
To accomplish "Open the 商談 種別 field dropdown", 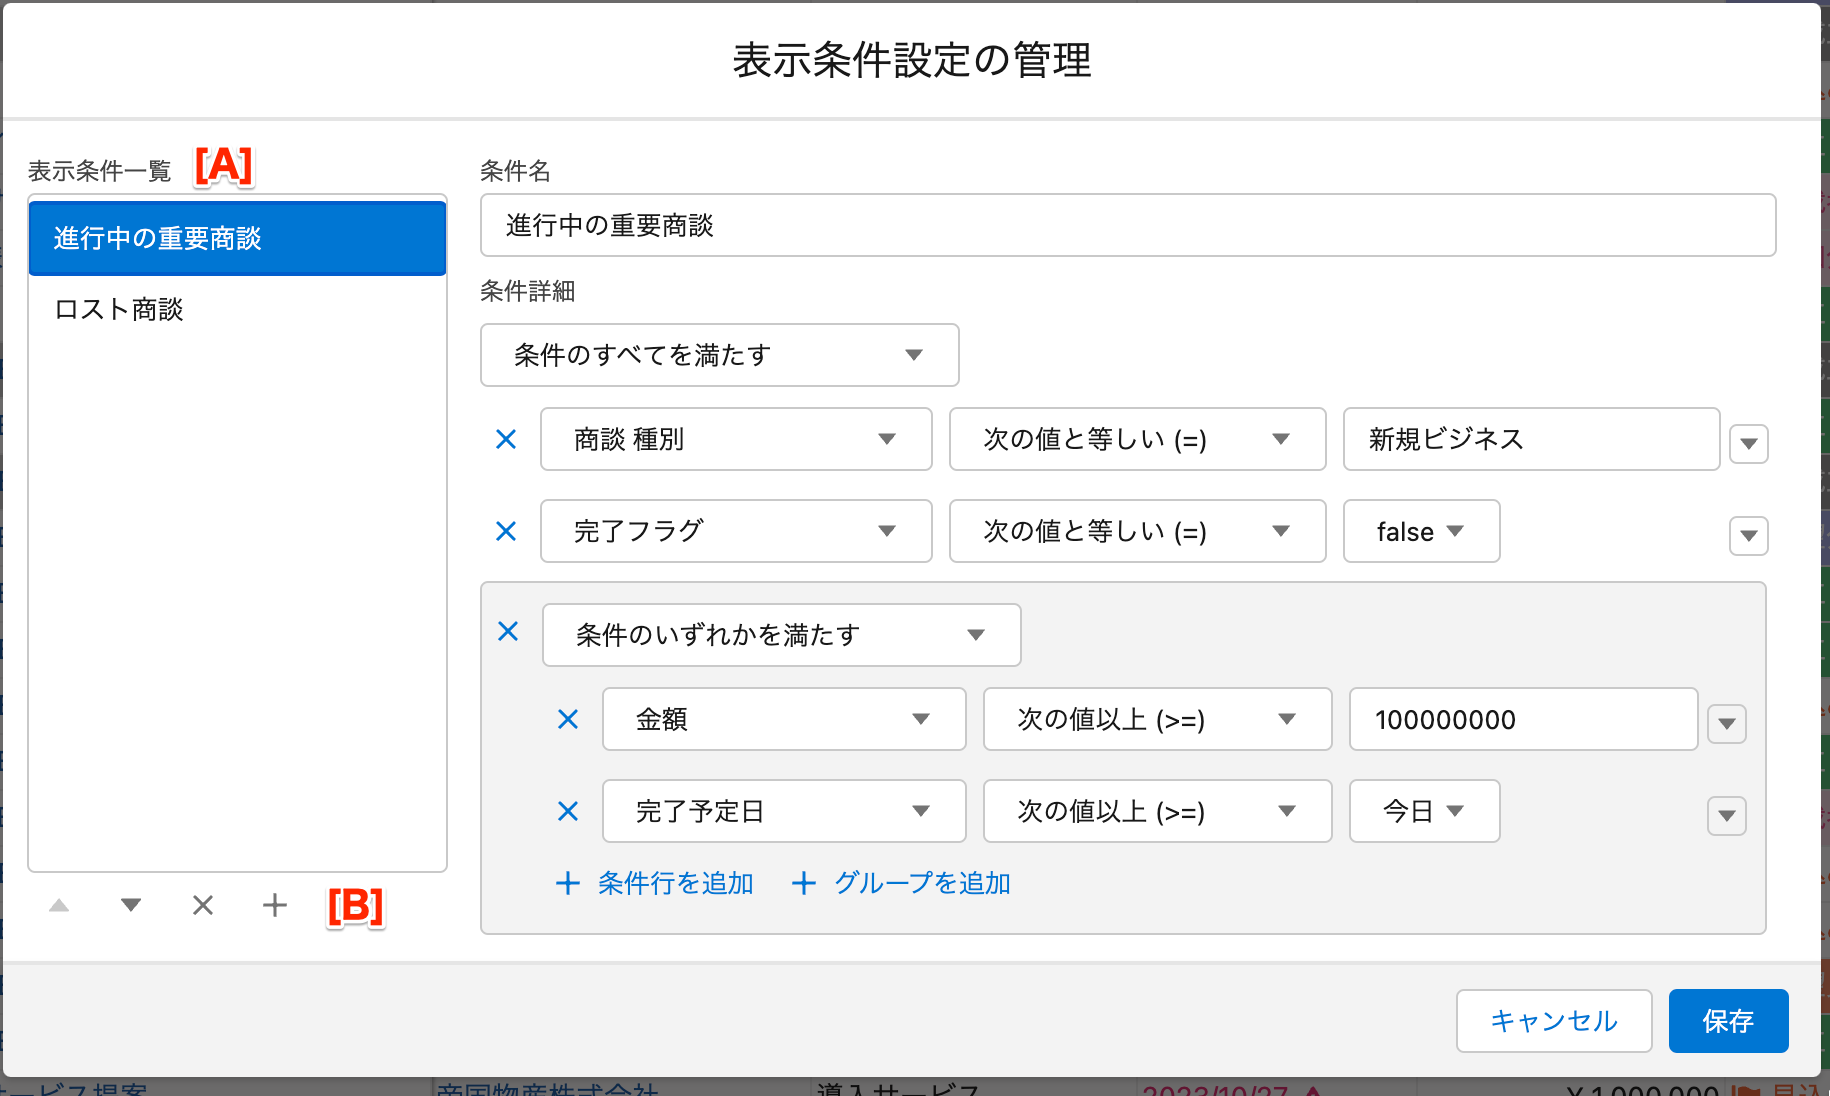I will 736,439.
